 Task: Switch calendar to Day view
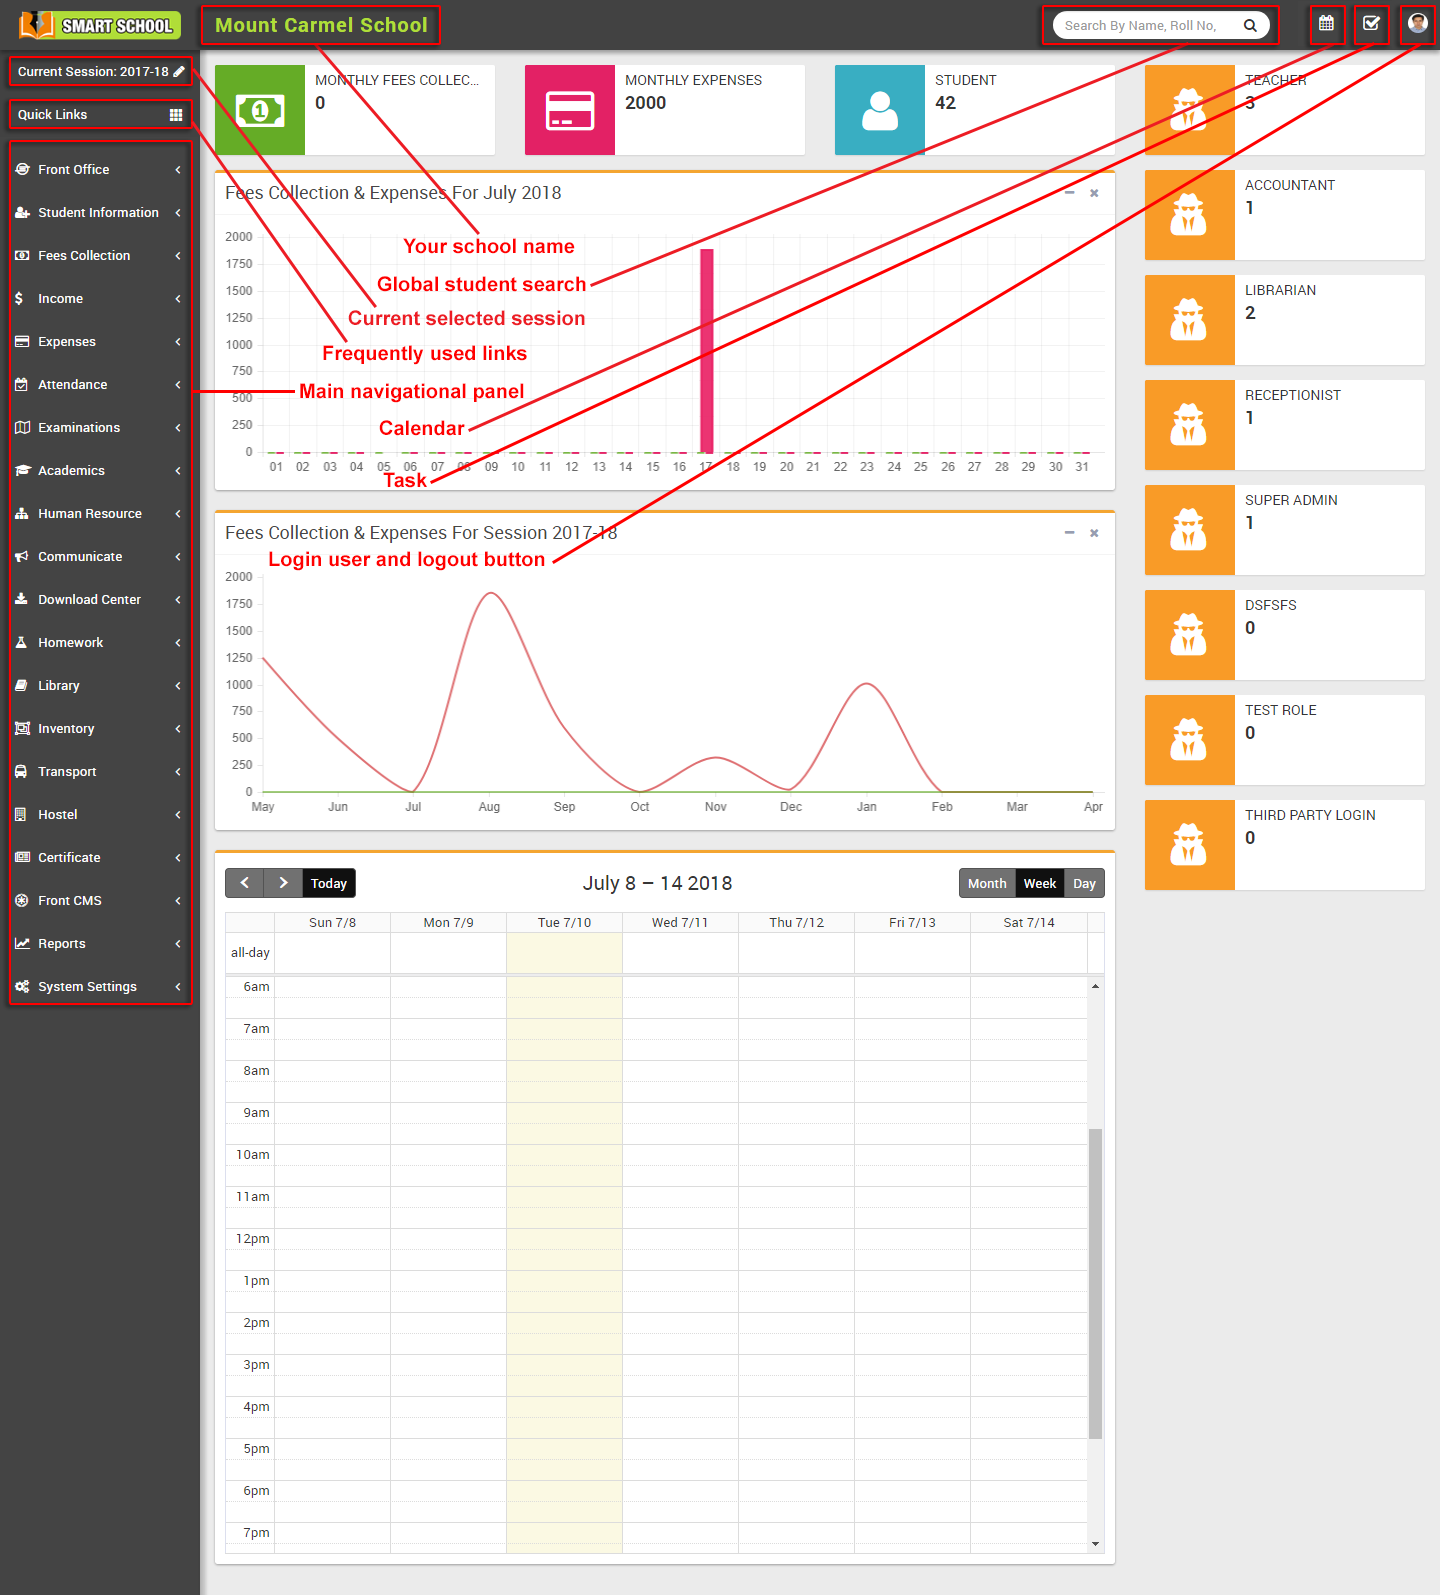point(1084,883)
